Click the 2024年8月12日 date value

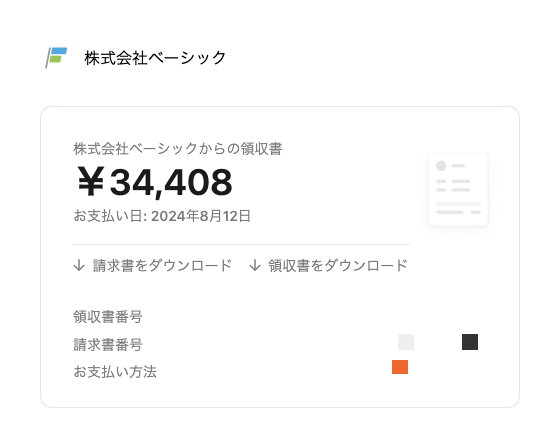[201, 216]
